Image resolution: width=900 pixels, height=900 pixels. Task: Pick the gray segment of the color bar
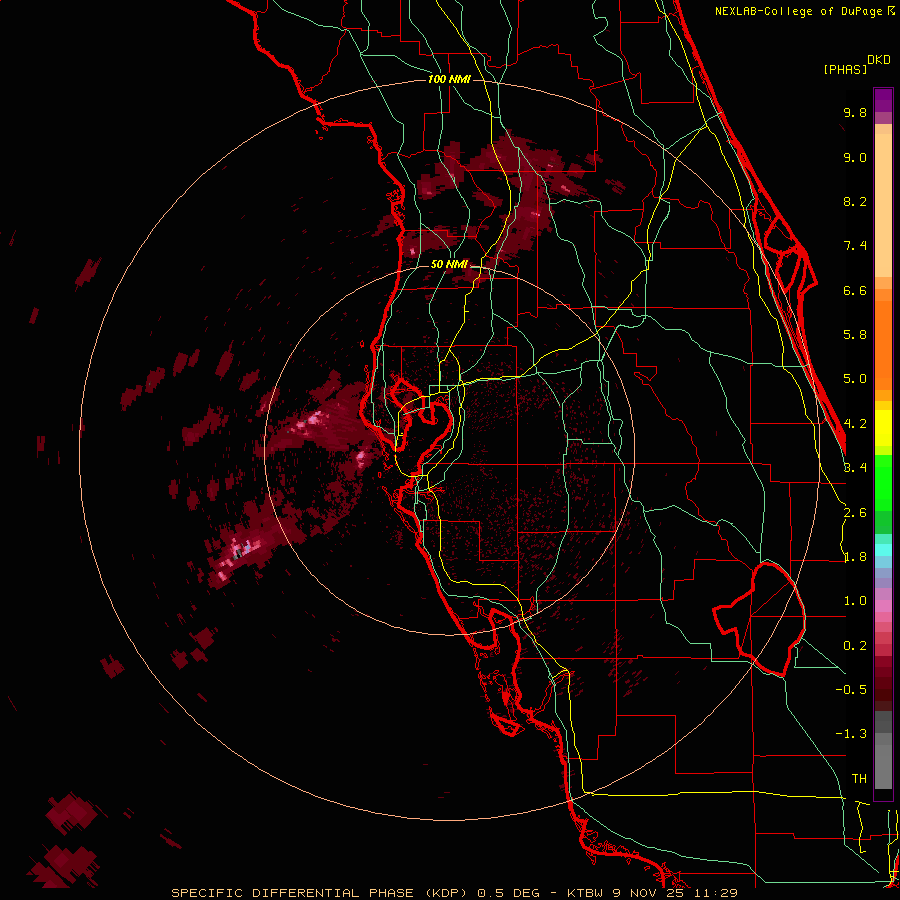pos(883,752)
